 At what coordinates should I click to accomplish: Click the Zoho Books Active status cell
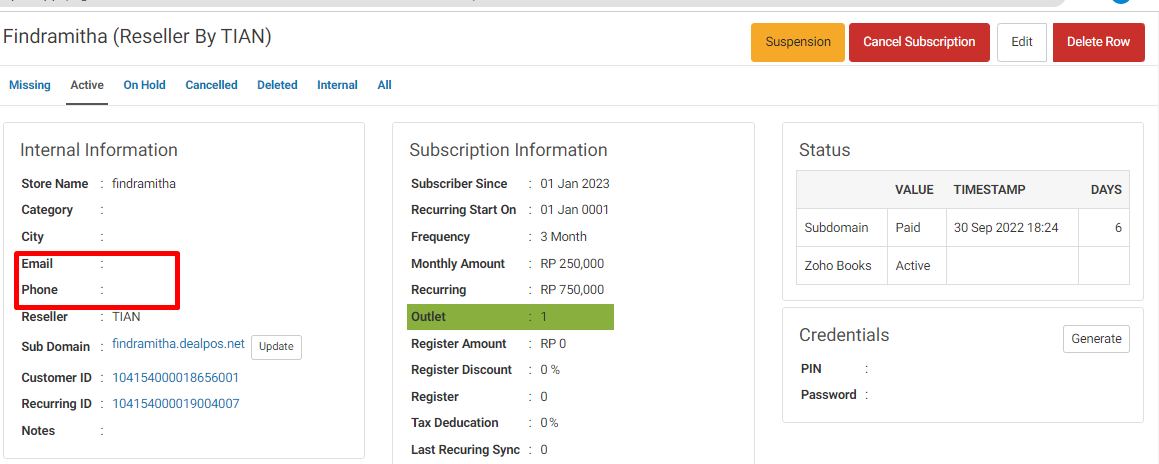pyautogui.click(x=917, y=265)
